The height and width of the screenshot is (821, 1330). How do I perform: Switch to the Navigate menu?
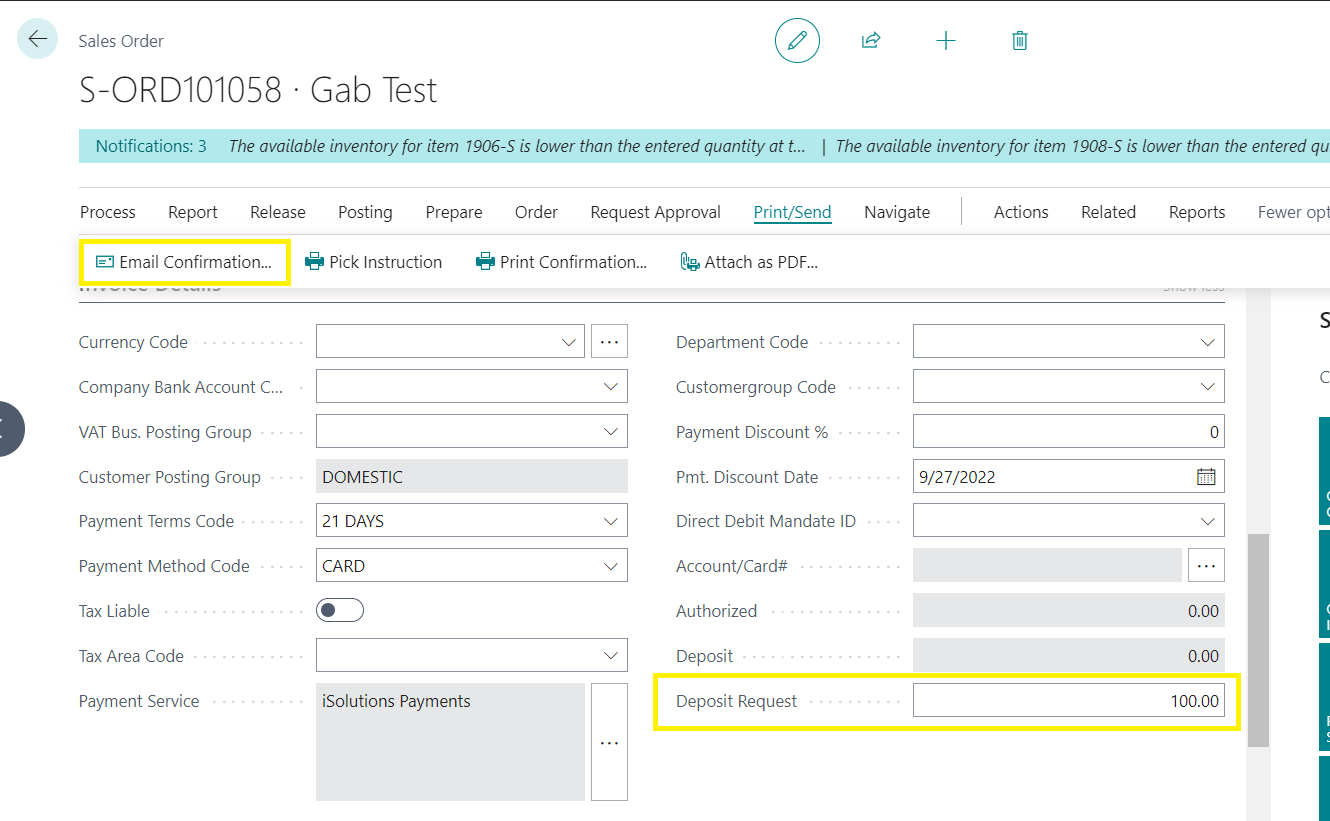click(x=897, y=212)
